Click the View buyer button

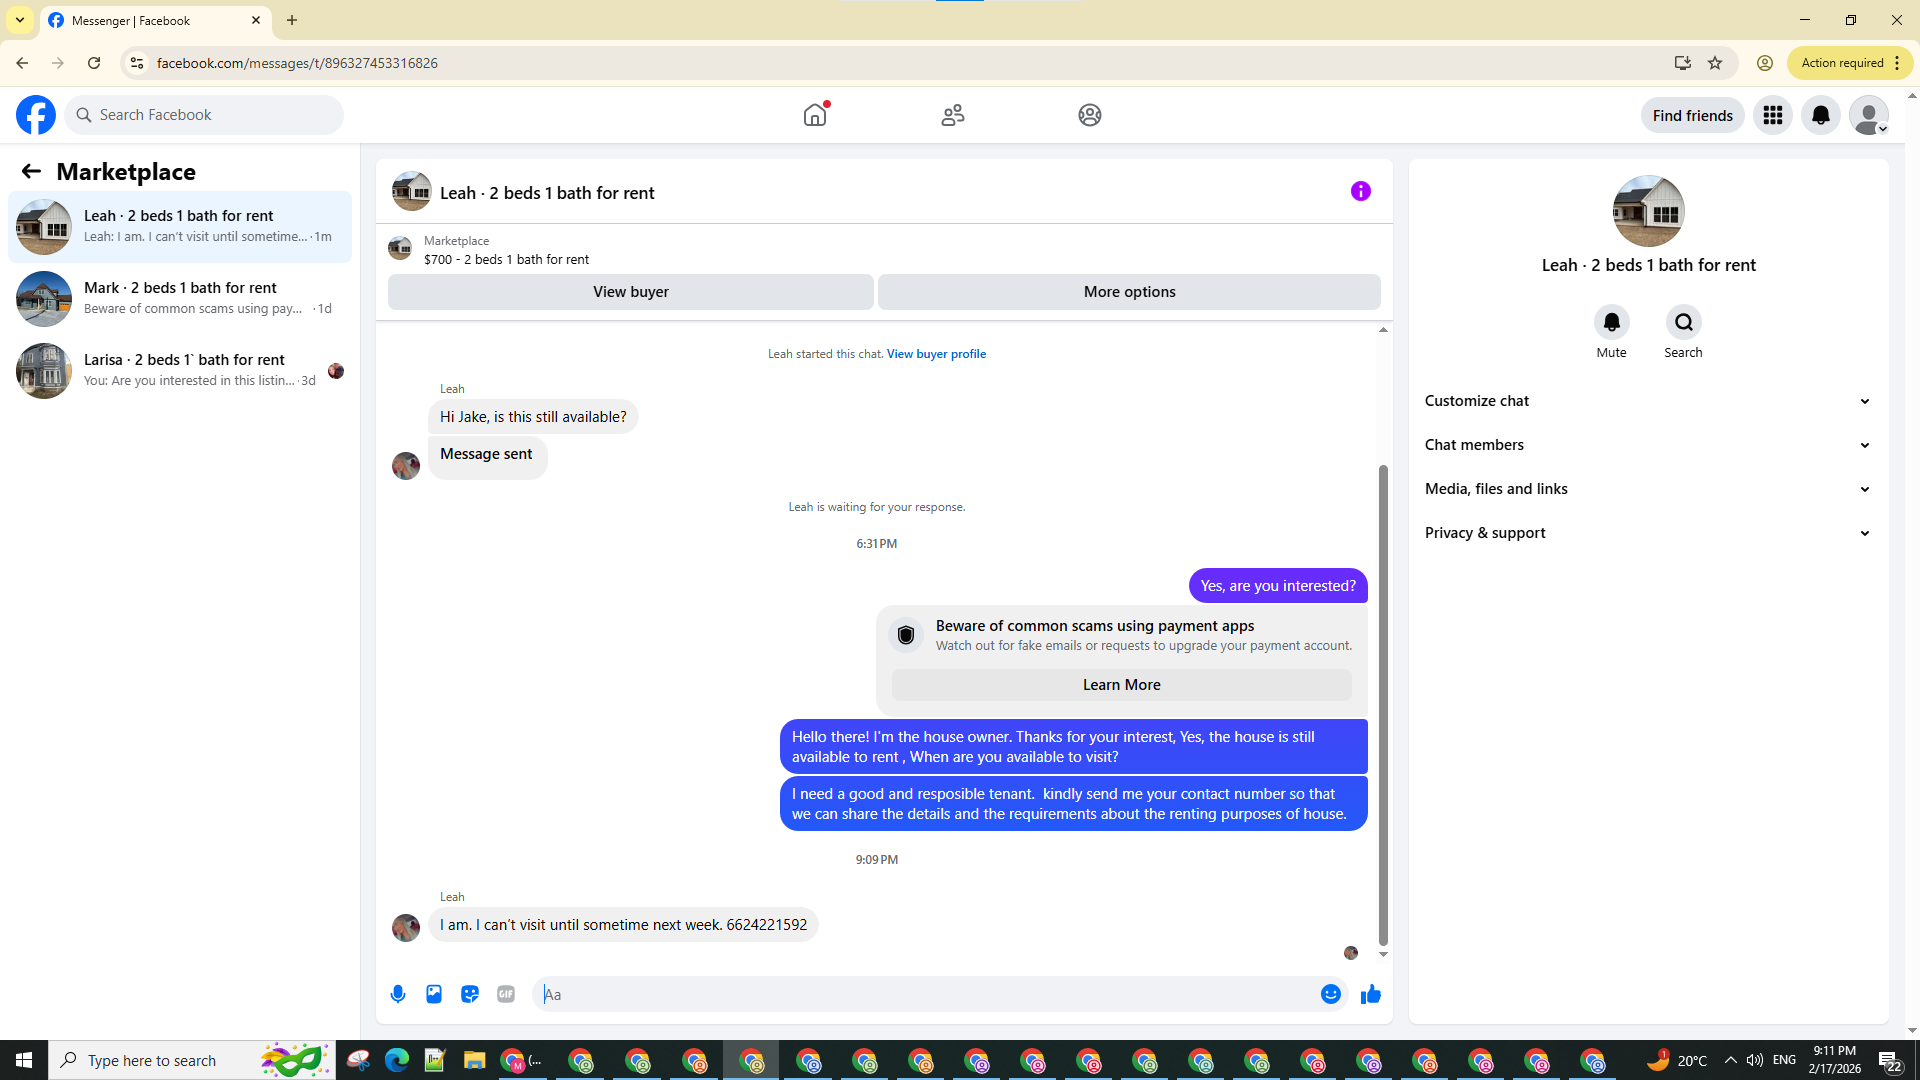pyautogui.click(x=630, y=292)
